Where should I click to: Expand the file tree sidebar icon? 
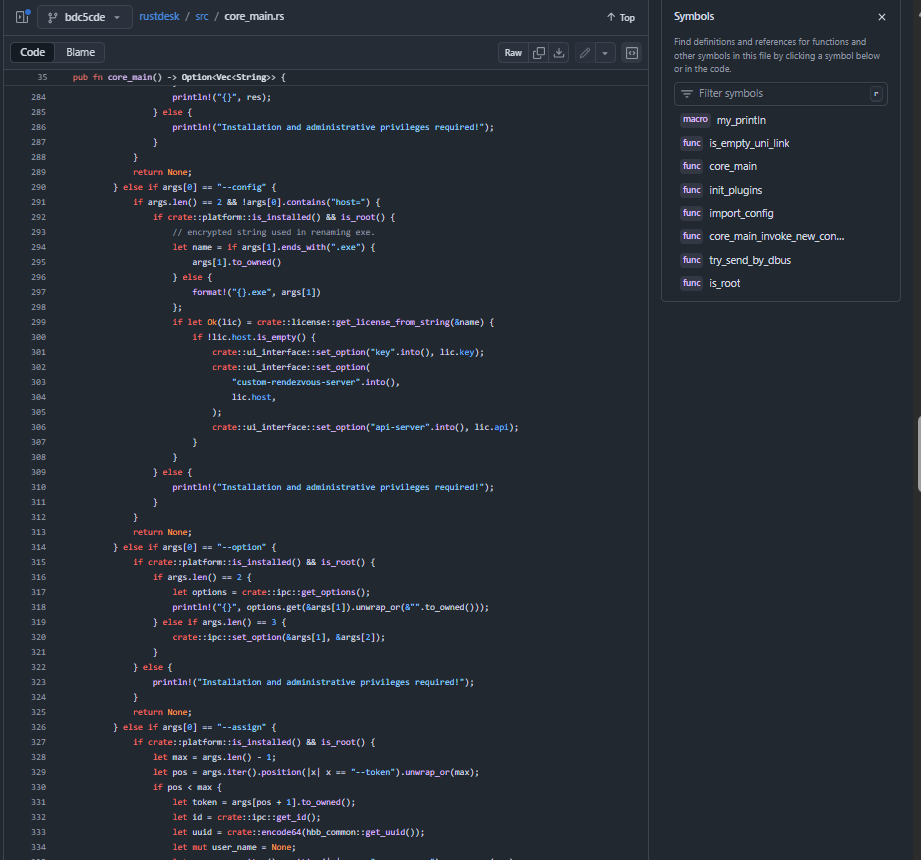point(22,17)
